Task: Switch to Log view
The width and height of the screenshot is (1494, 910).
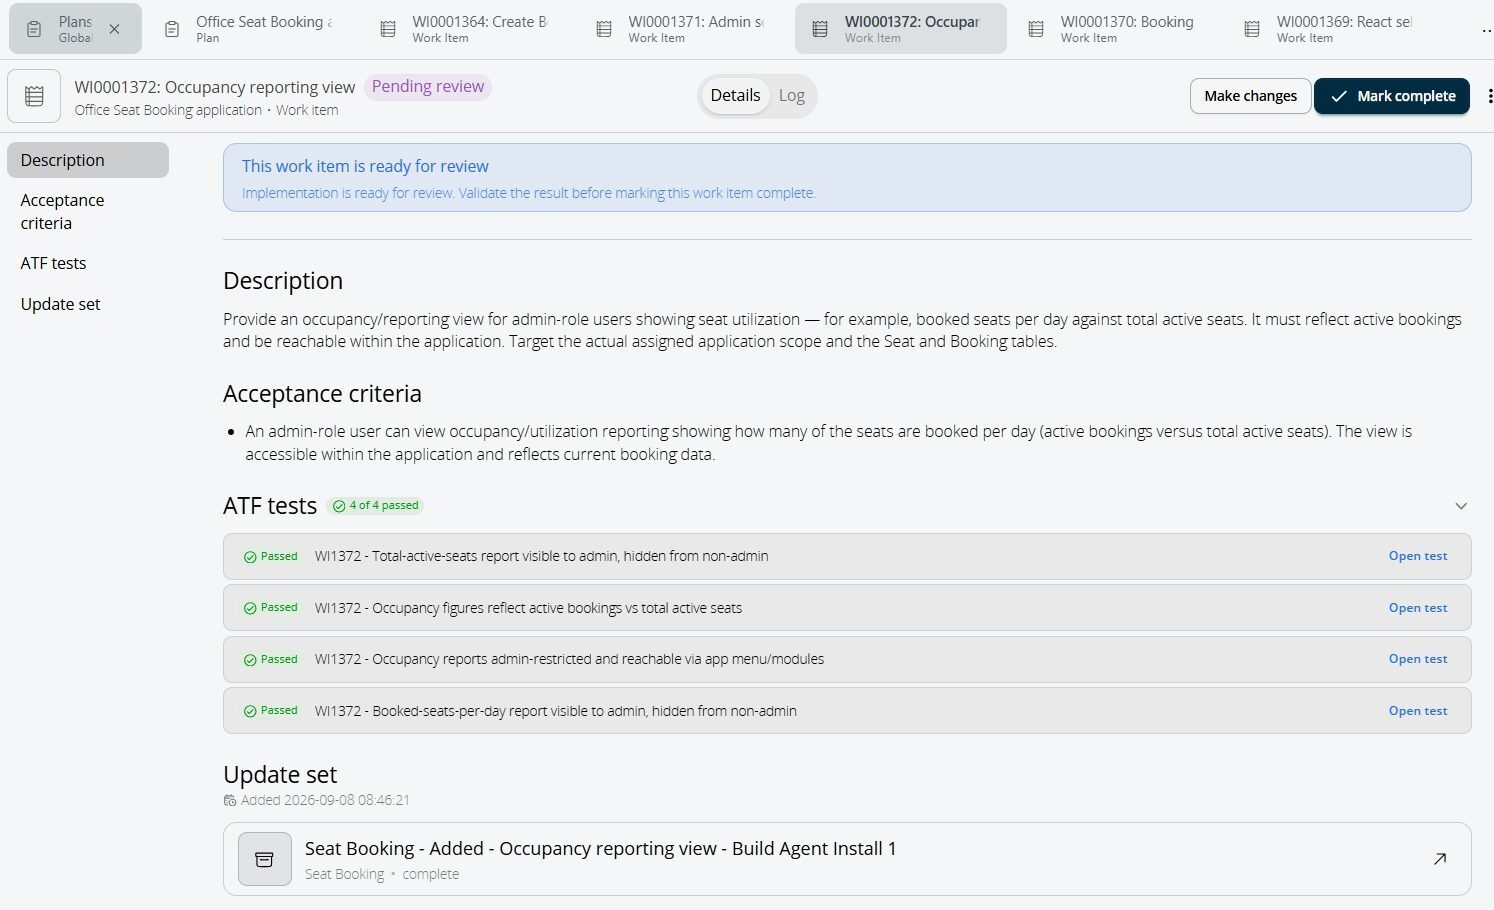Action: [x=791, y=96]
